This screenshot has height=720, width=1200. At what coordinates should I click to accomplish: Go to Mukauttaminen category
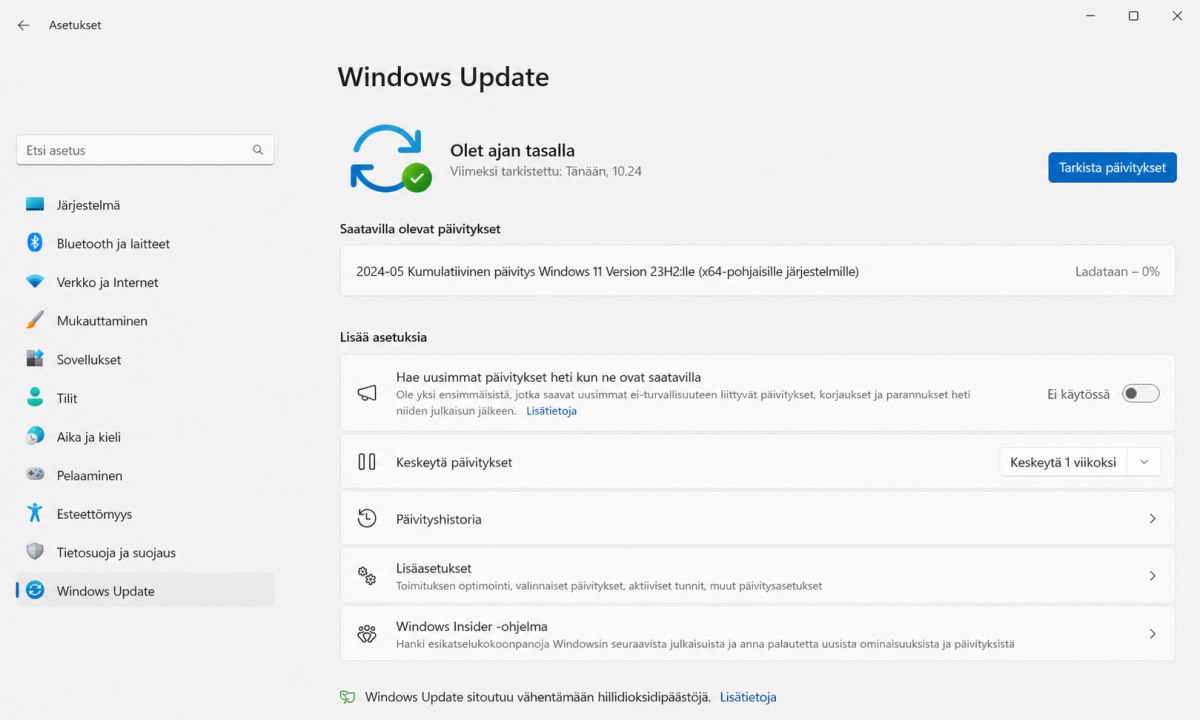point(145,321)
